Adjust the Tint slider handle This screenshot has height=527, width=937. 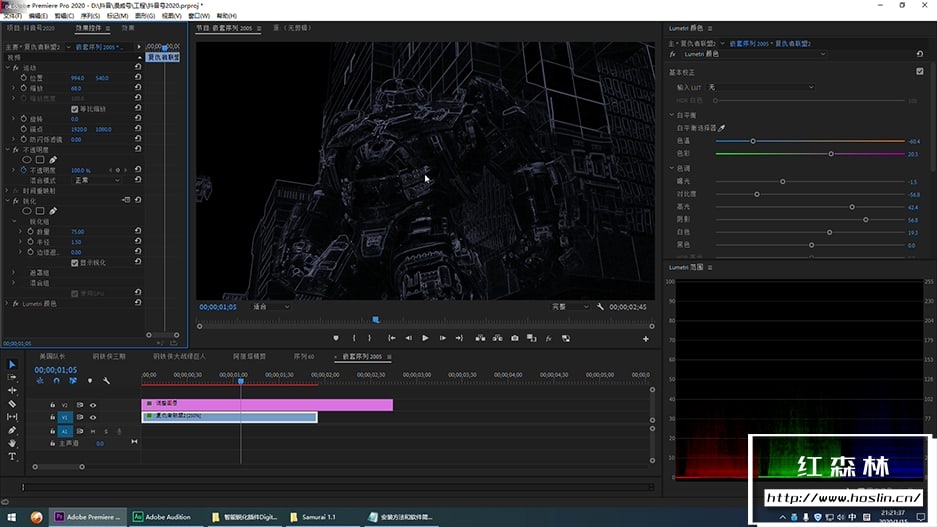click(x=831, y=154)
